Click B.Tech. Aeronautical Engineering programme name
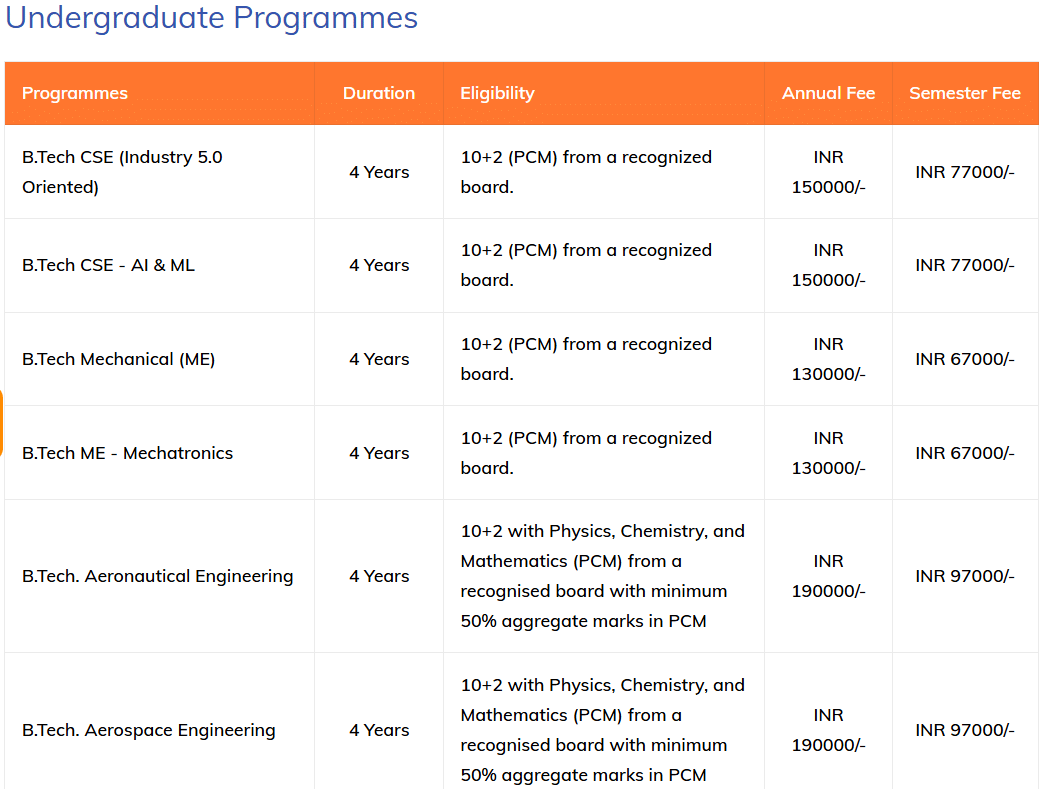The image size is (1046, 789). pyautogui.click(x=157, y=576)
